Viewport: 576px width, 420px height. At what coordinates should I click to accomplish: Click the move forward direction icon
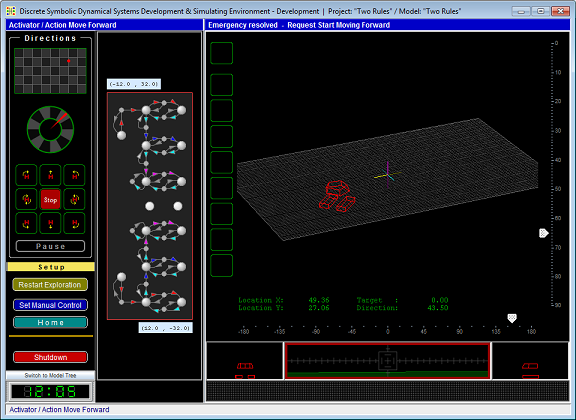50,175
